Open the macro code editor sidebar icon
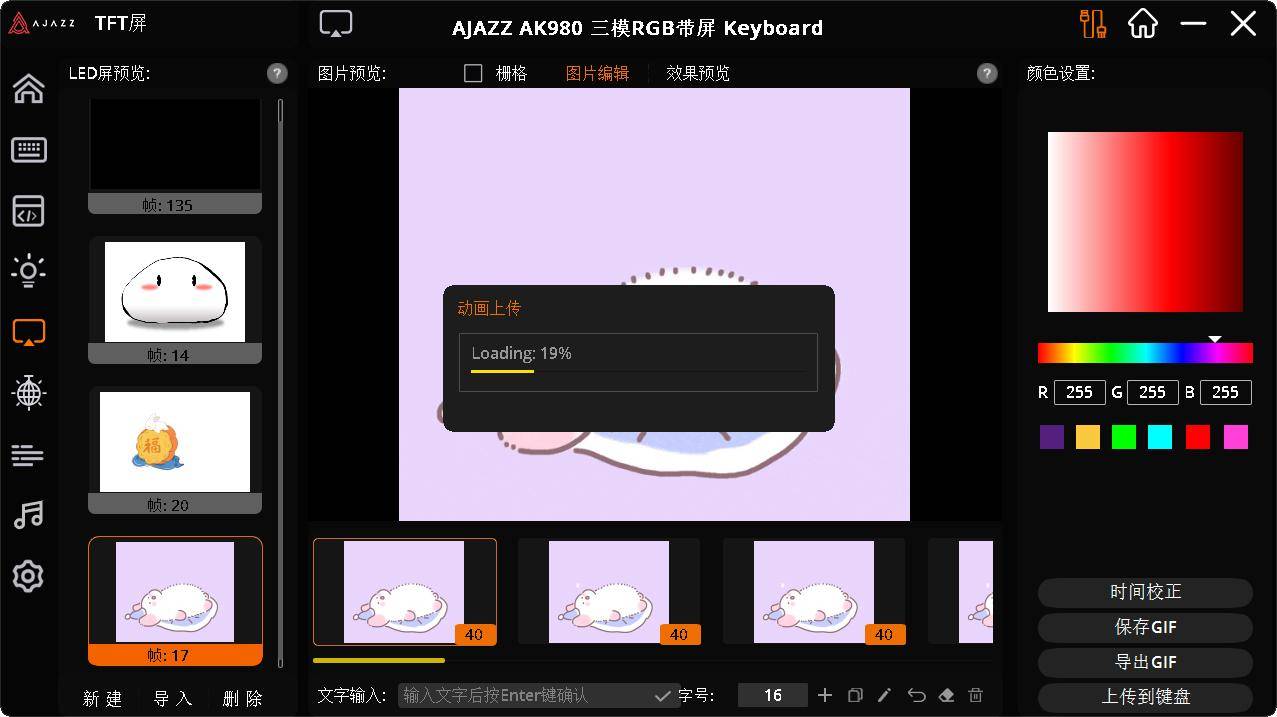 pos(28,211)
